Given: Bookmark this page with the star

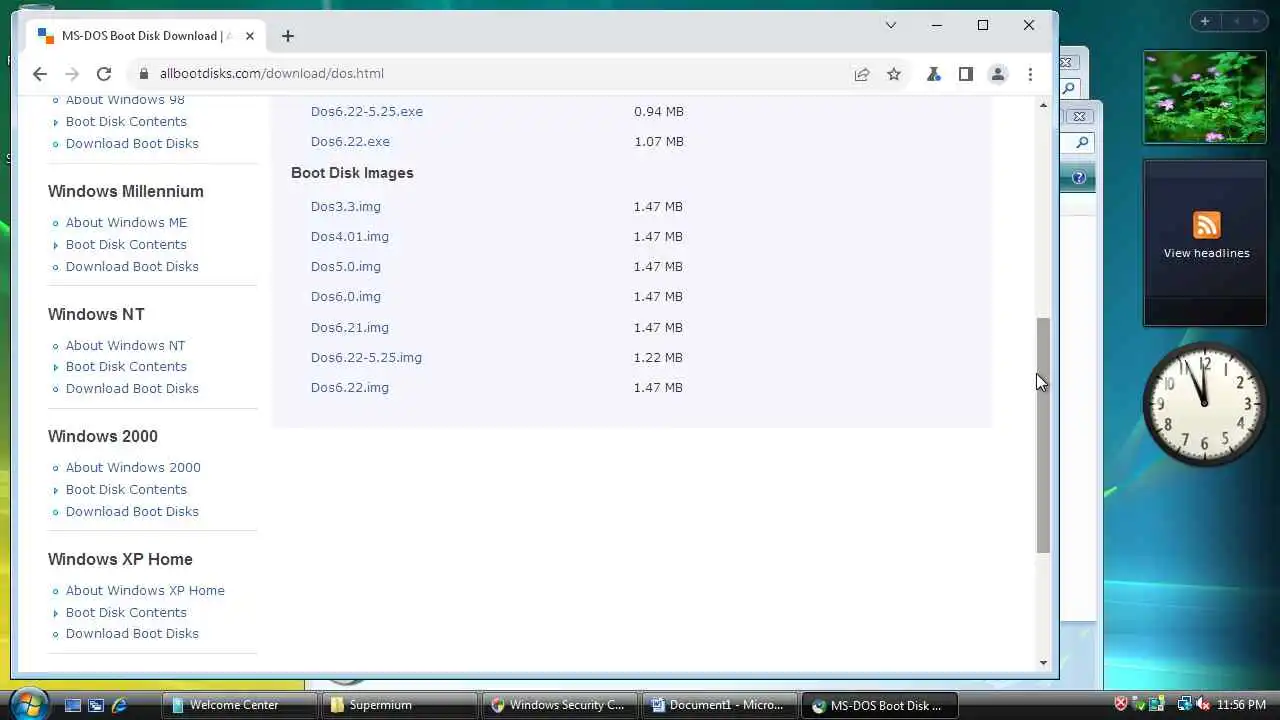Looking at the screenshot, I should 894,74.
